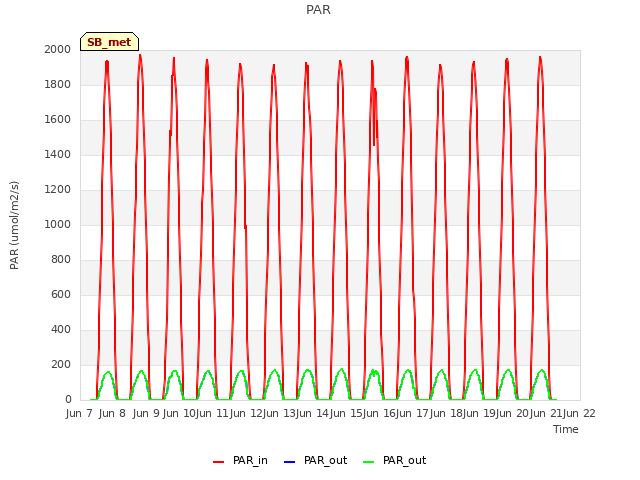Click the Time x-axis title
Viewport: 640px width, 480px height.
coord(566,429)
